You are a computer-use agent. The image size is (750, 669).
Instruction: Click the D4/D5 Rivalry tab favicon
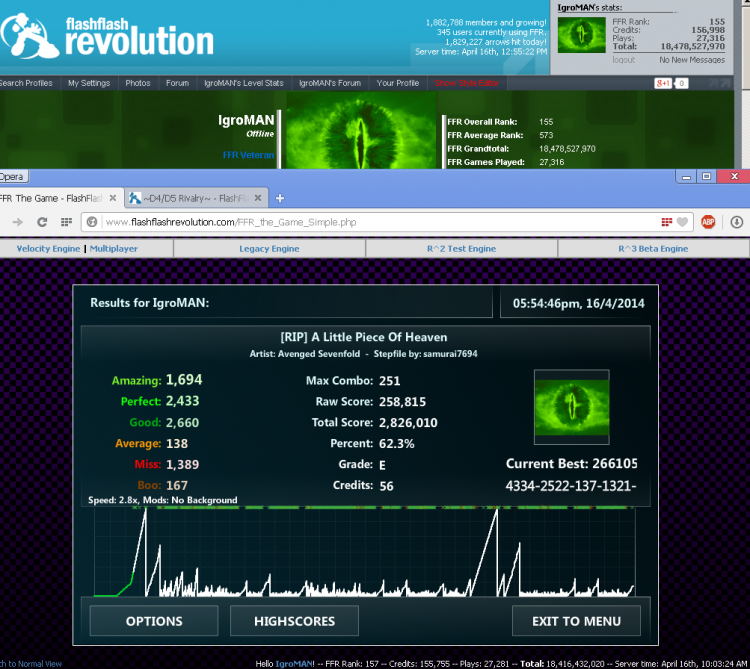point(135,198)
